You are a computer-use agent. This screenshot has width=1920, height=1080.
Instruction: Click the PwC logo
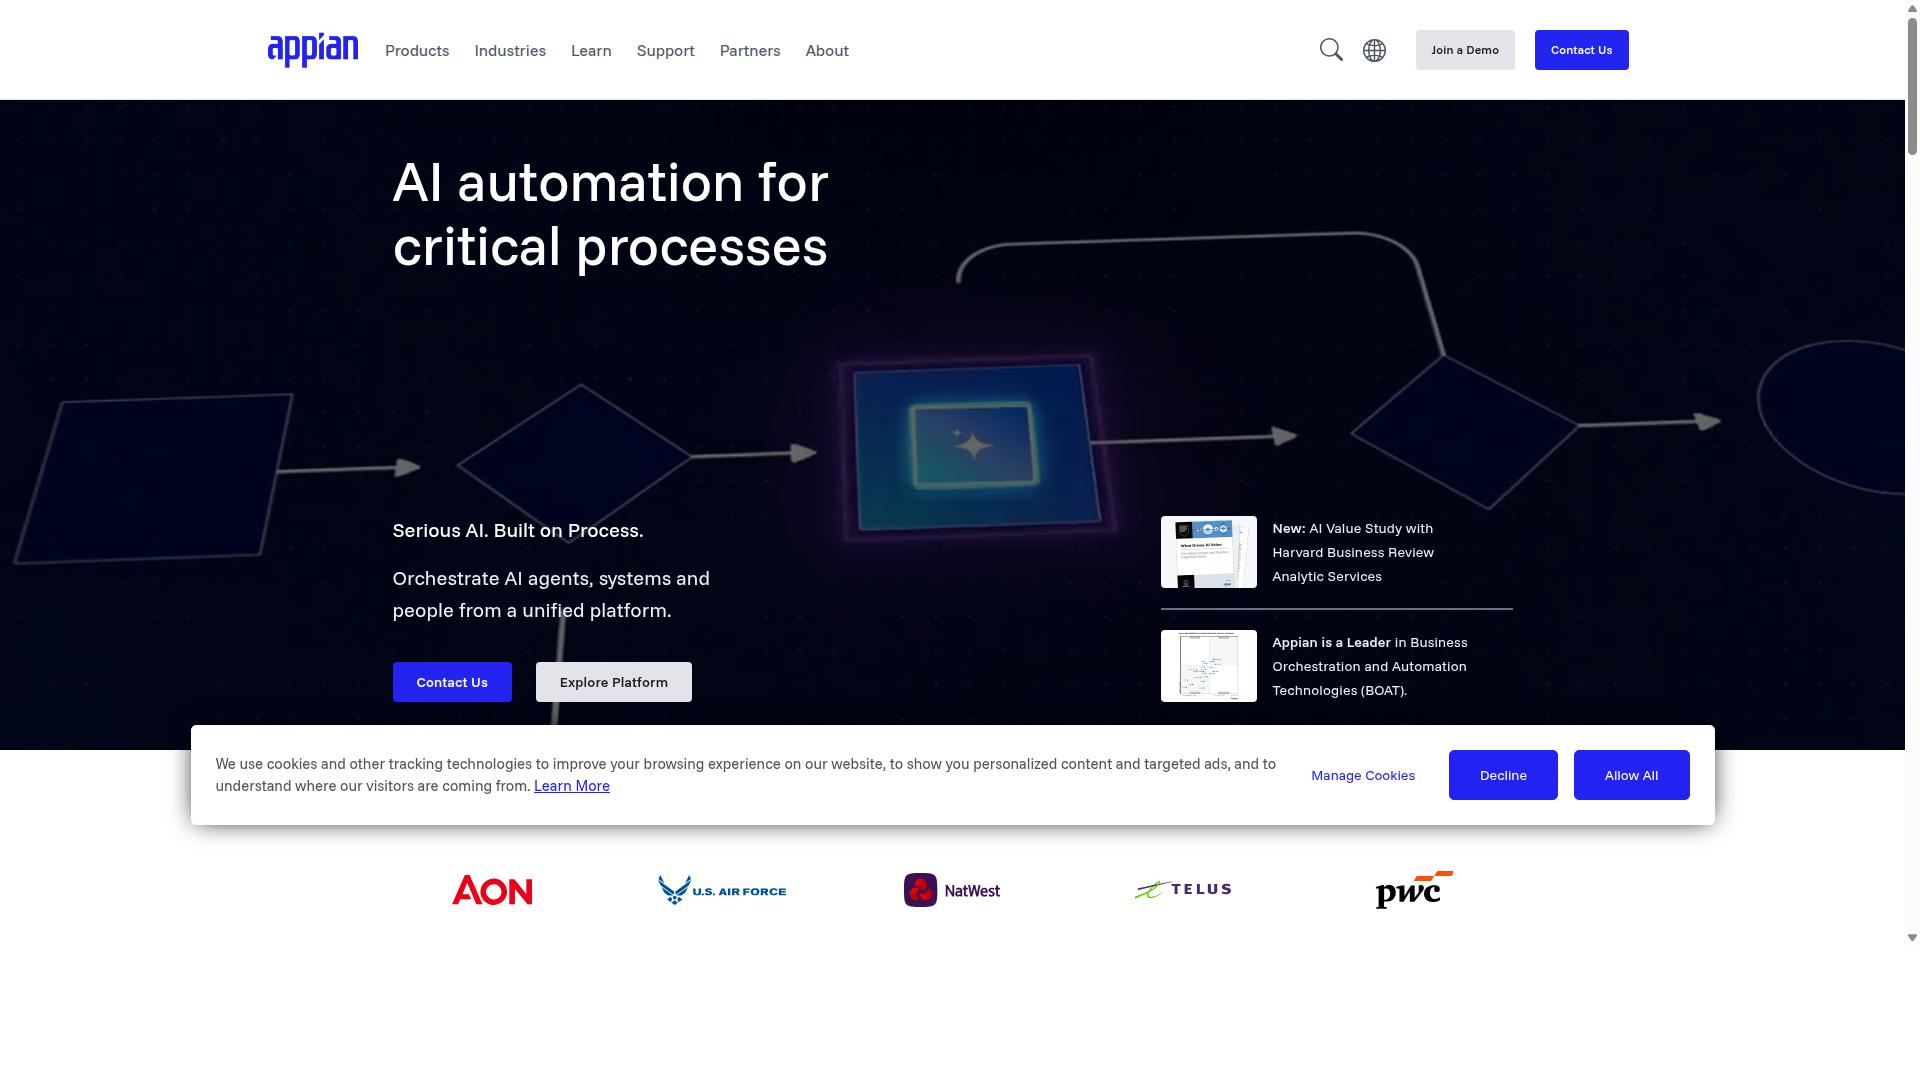coord(1414,889)
